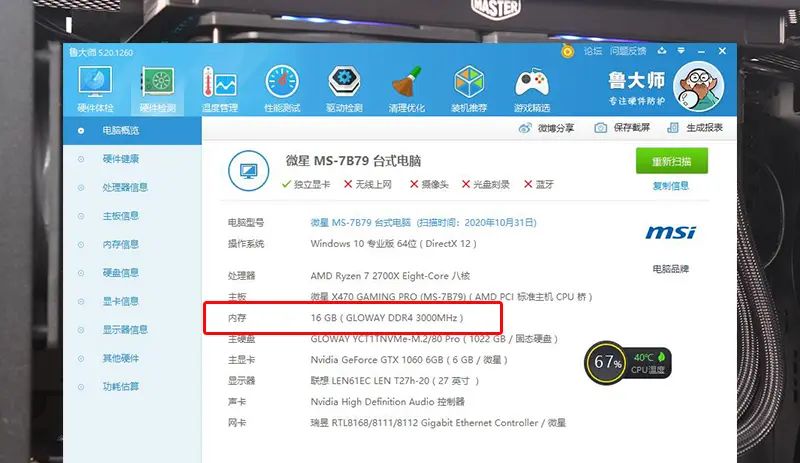Click the 复制信息 copy info link
The height and width of the screenshot is (463, 800).
[x=671, y=186]
